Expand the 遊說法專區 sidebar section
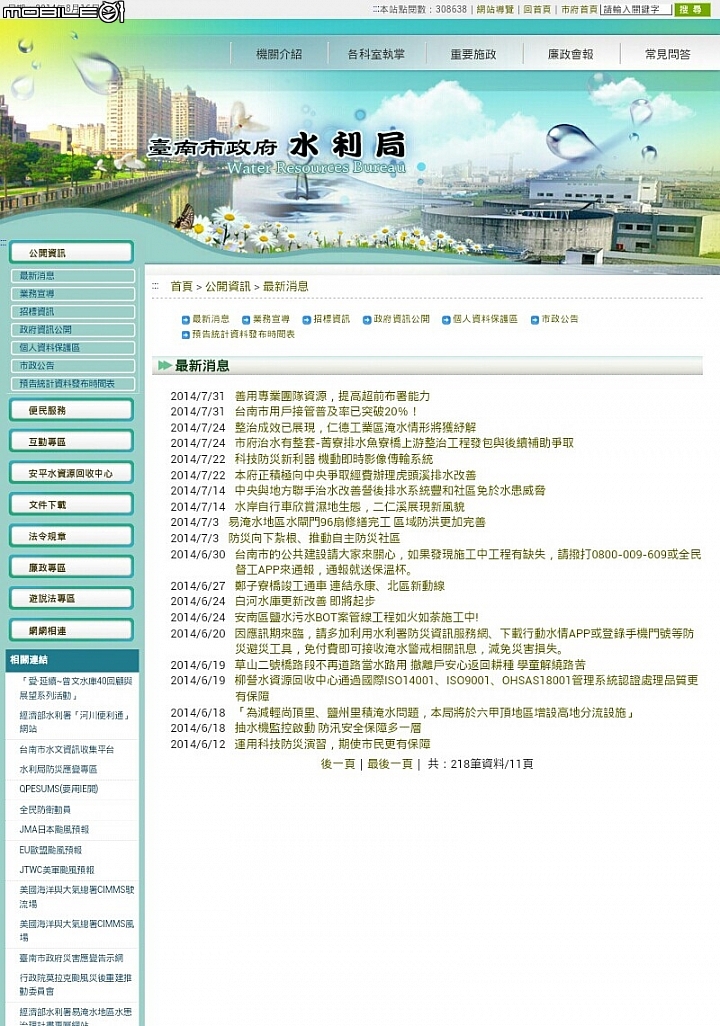This screenshot has height=1026, width=720. [x=71, y=599]
